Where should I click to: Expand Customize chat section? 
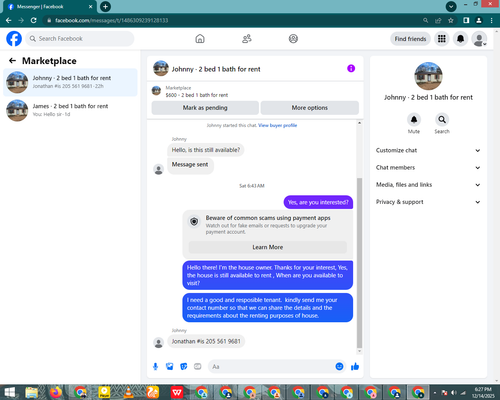[x=428, y=150]
